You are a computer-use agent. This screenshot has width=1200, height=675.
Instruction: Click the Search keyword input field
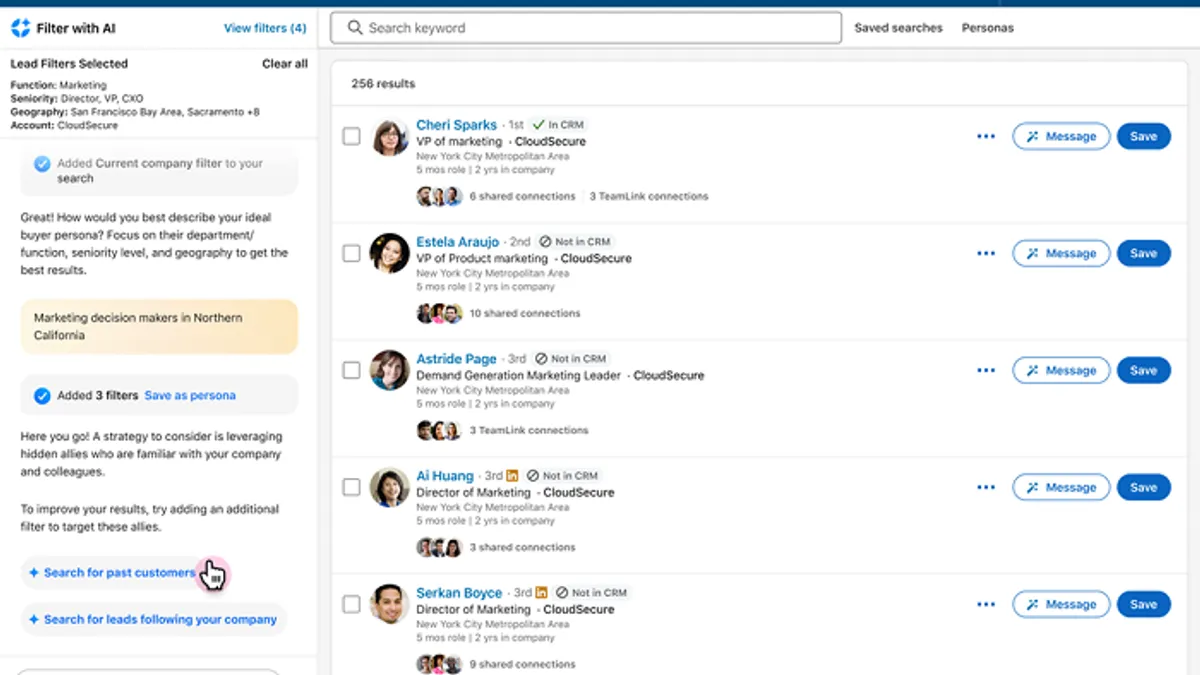586,28
